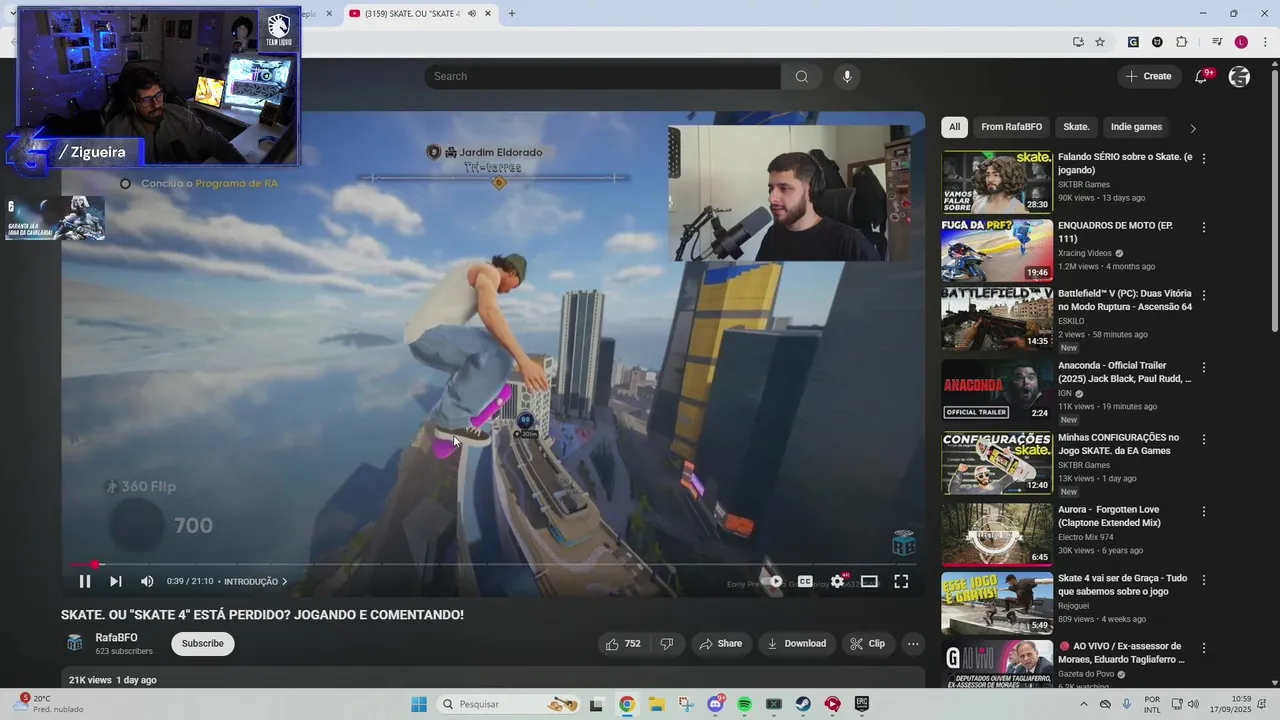Viewport: 1280px width, 720px height.
Task: Select the Indie games filter chip
Action: coord(1136,127)
